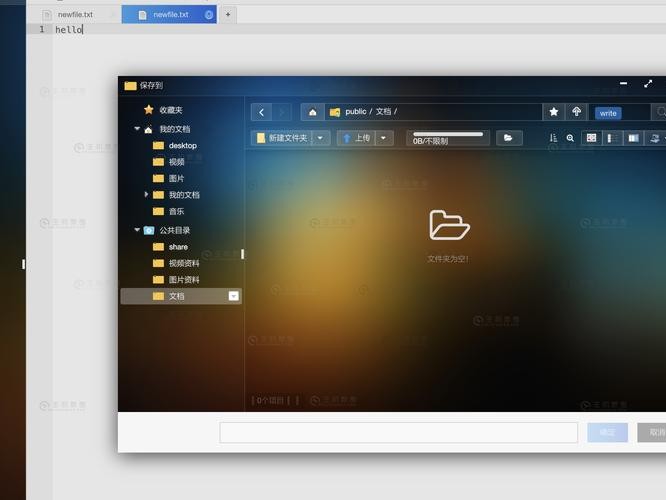Click the 0个项目 status text
The image size is (666, 500).
pyautogui.click(x=270, y=400)
